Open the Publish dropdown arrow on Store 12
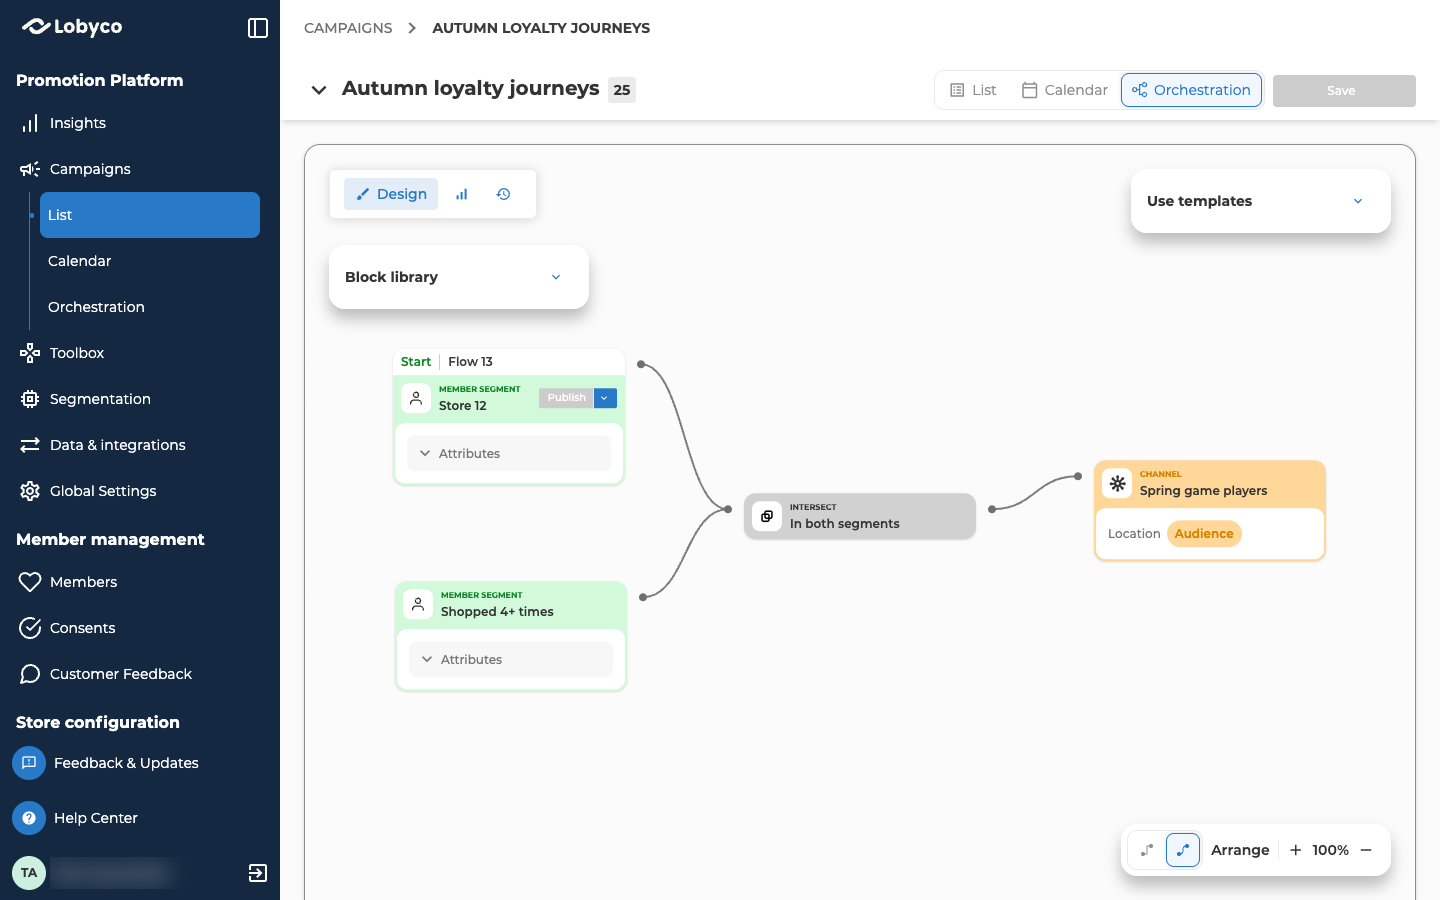 pyautogui.click(x=605, y=398)
